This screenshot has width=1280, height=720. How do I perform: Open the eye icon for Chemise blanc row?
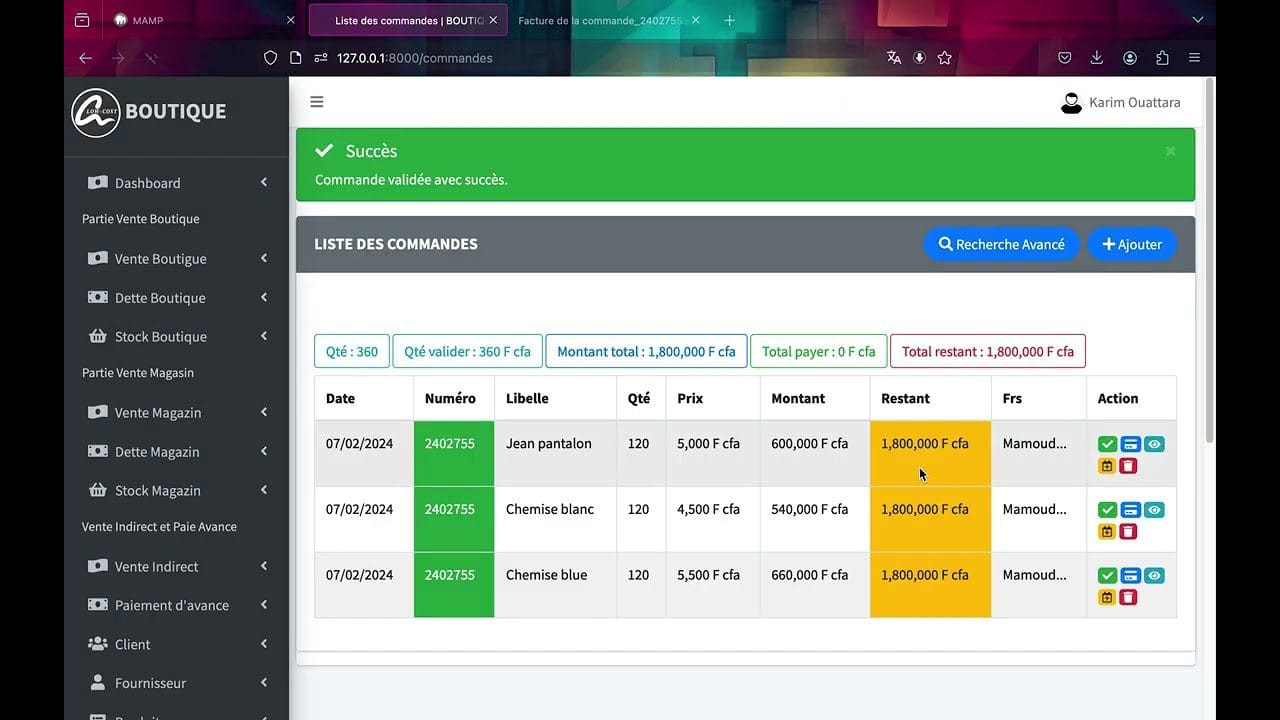tap(1154, 509)
